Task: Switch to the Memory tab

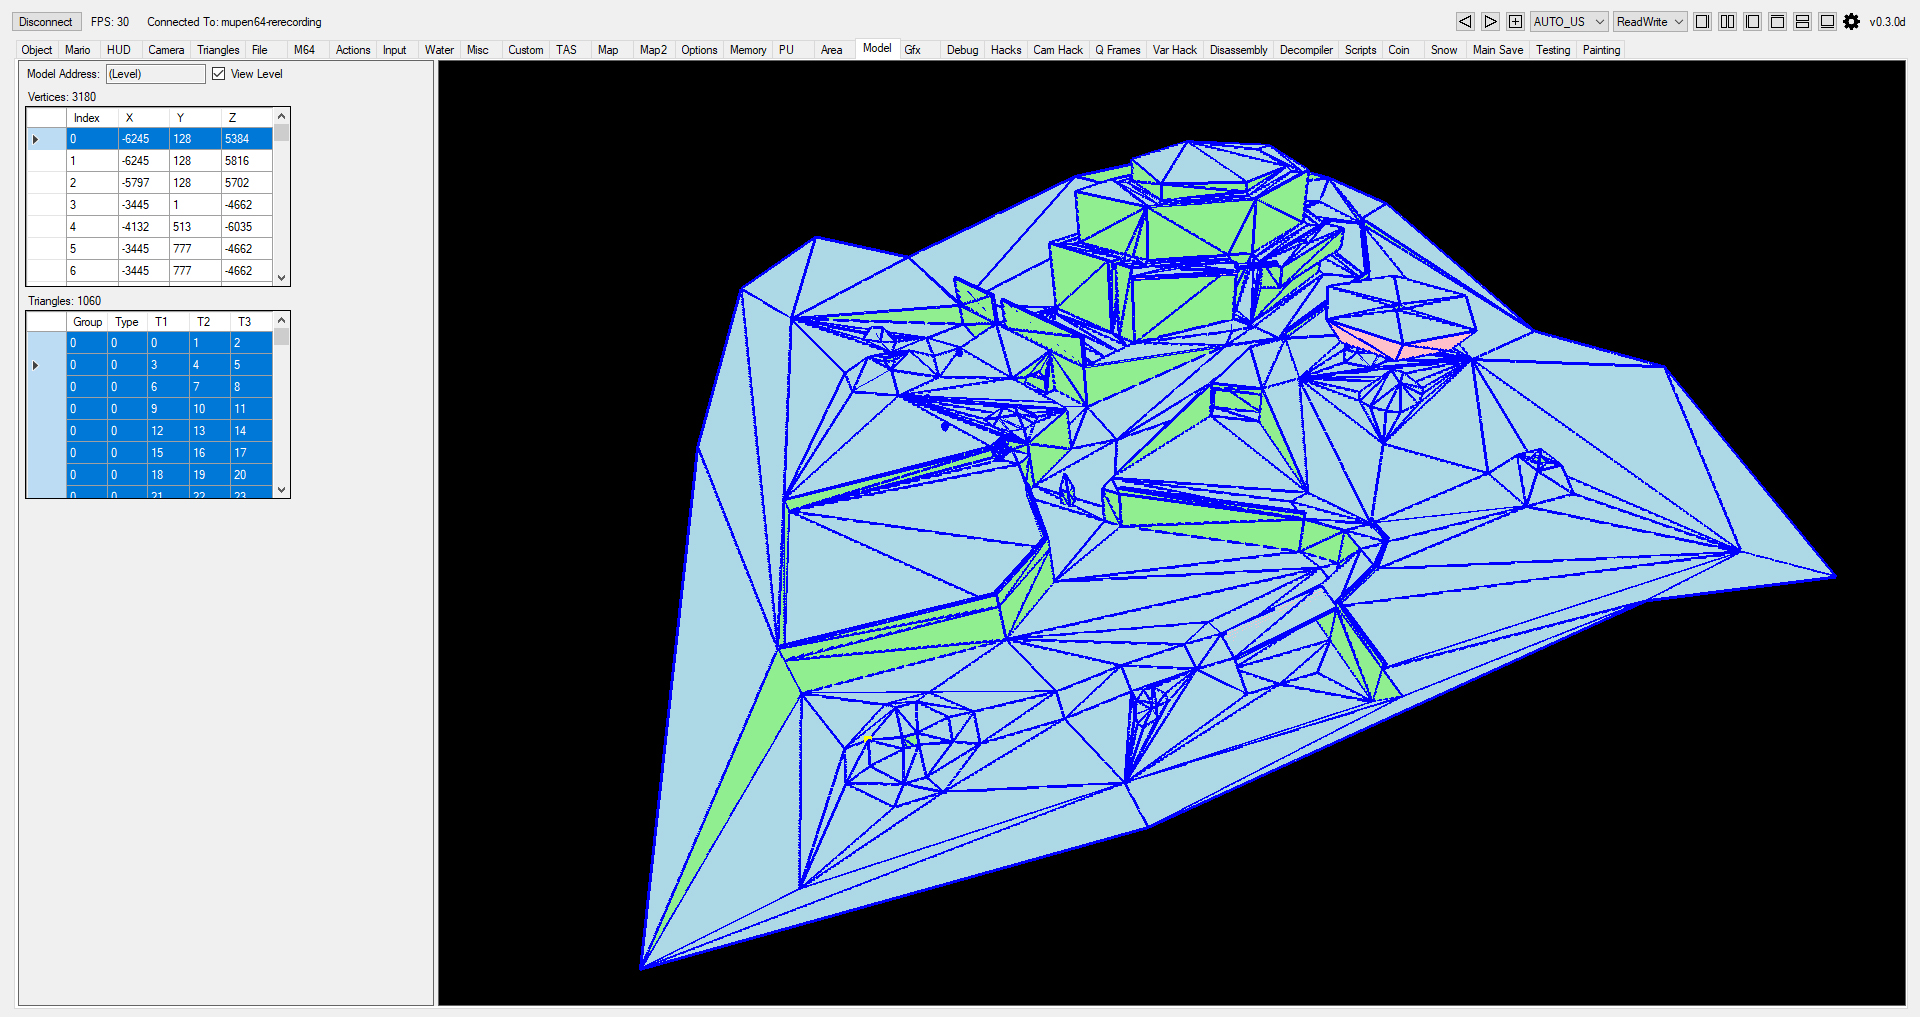Action: coord(748,49)
